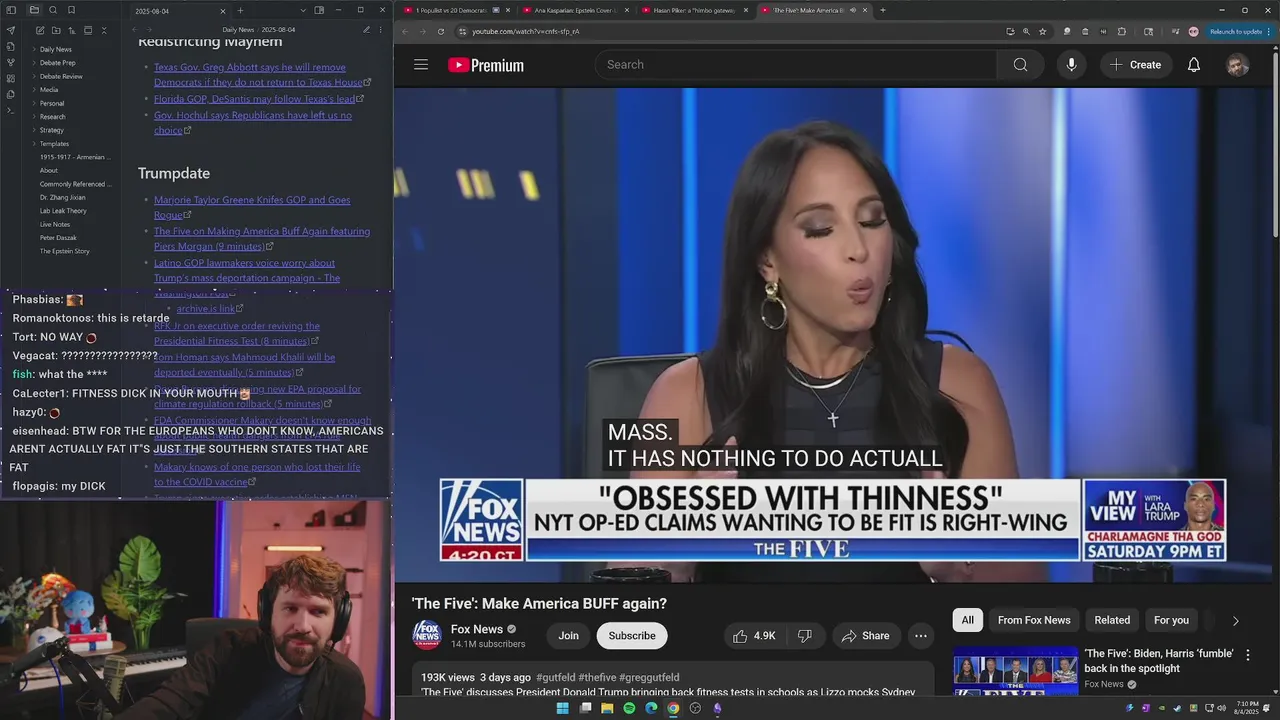Join the Fox News channel
The width and height of the screenshot is (1280, 720).
pyautogui.click(x=568, y=636)
